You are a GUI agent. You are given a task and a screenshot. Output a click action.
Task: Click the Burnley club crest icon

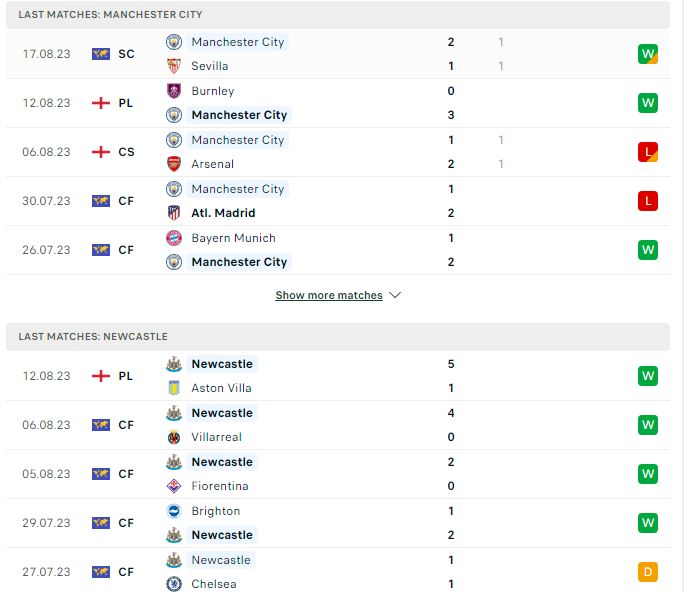point(174,91)
